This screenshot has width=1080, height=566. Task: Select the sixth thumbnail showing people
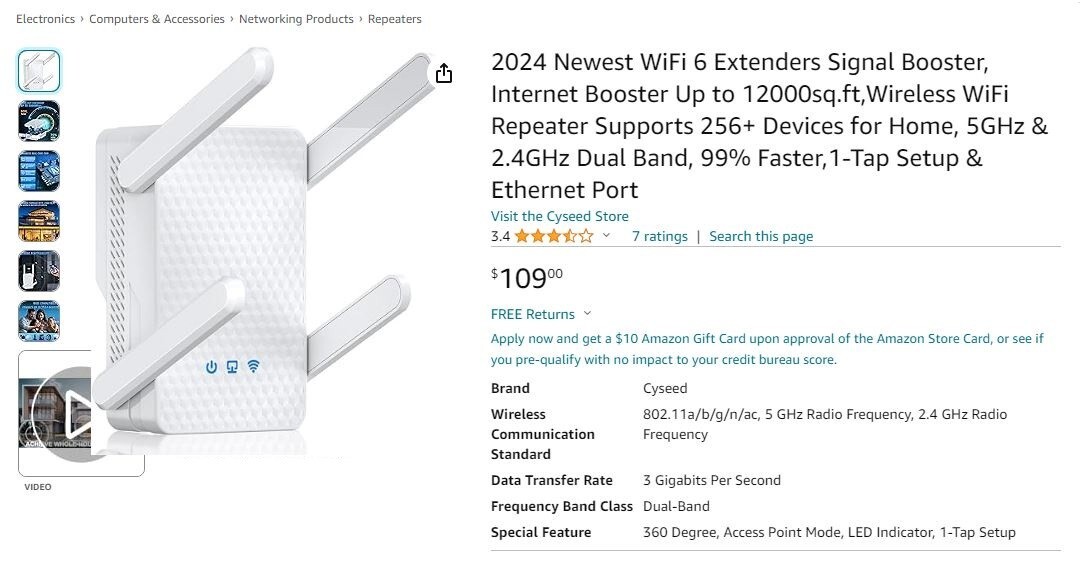pyautogui.click(x=39, y=321)
